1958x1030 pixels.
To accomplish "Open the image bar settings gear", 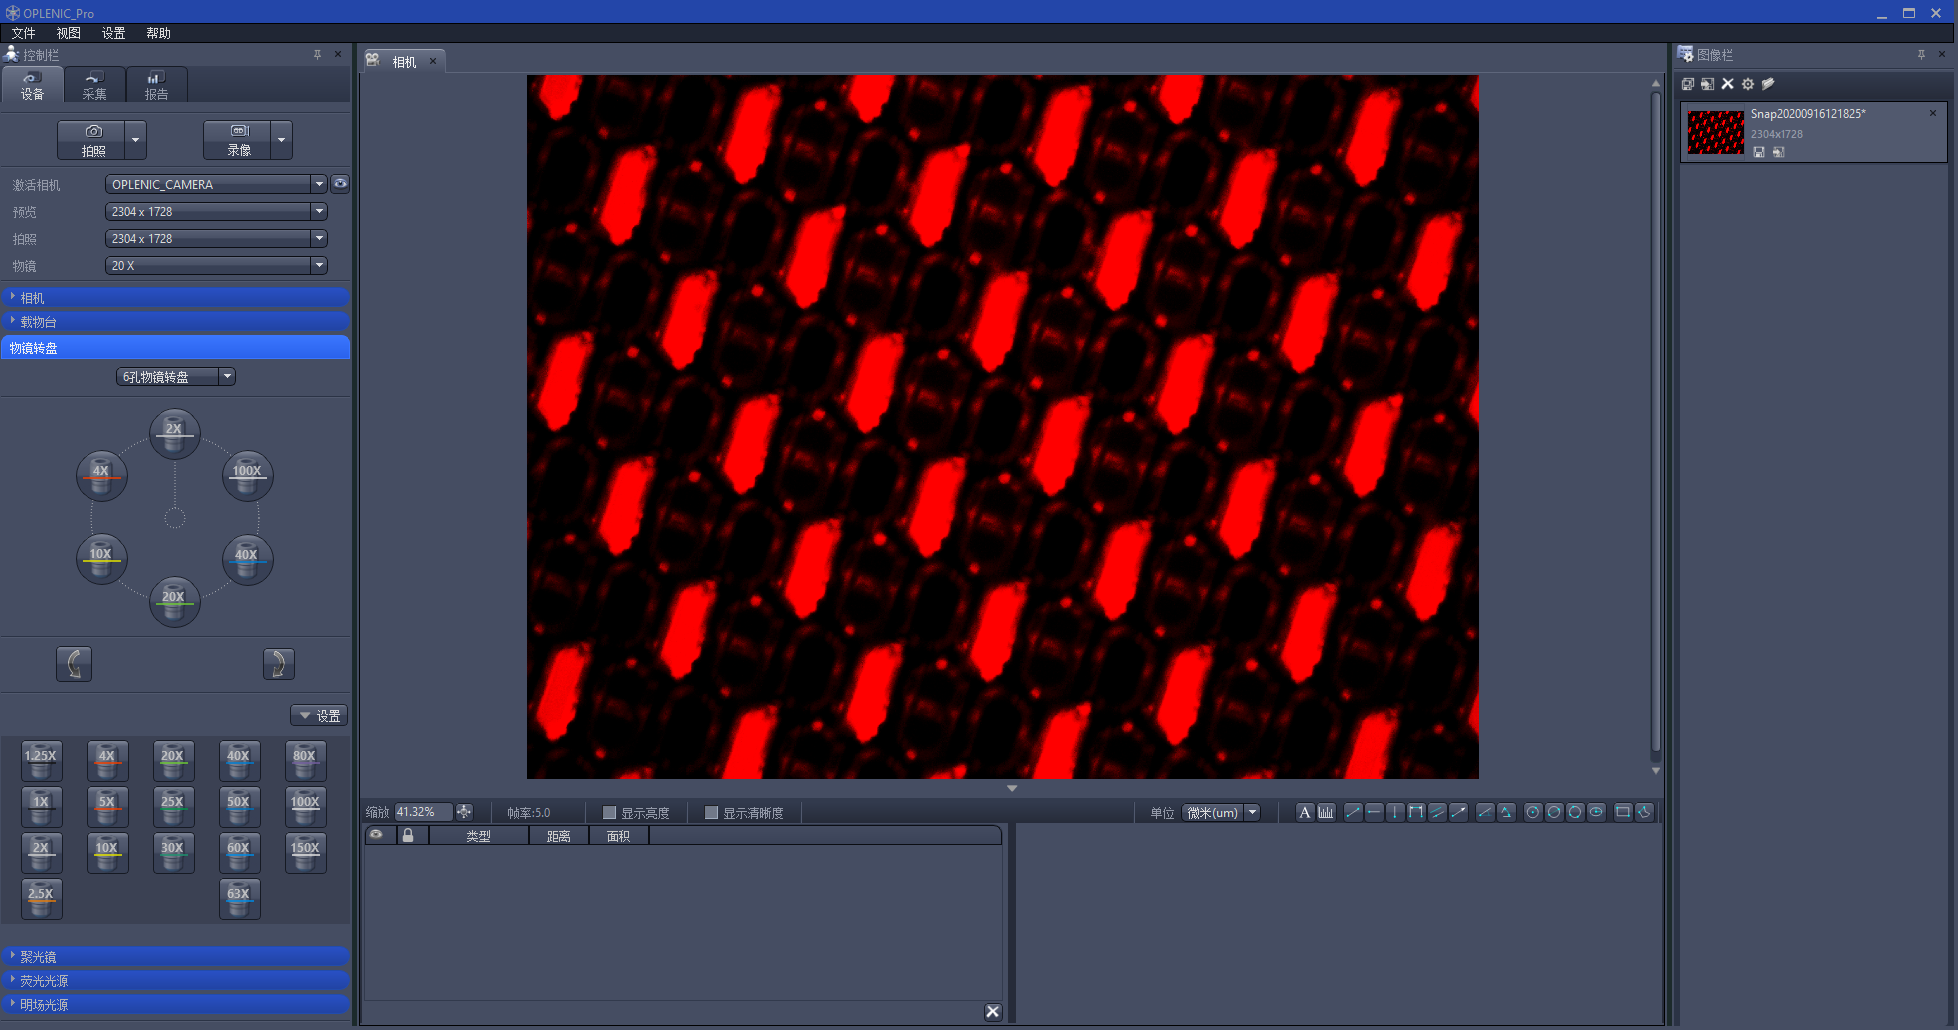I will click(x=1748, y=84).
